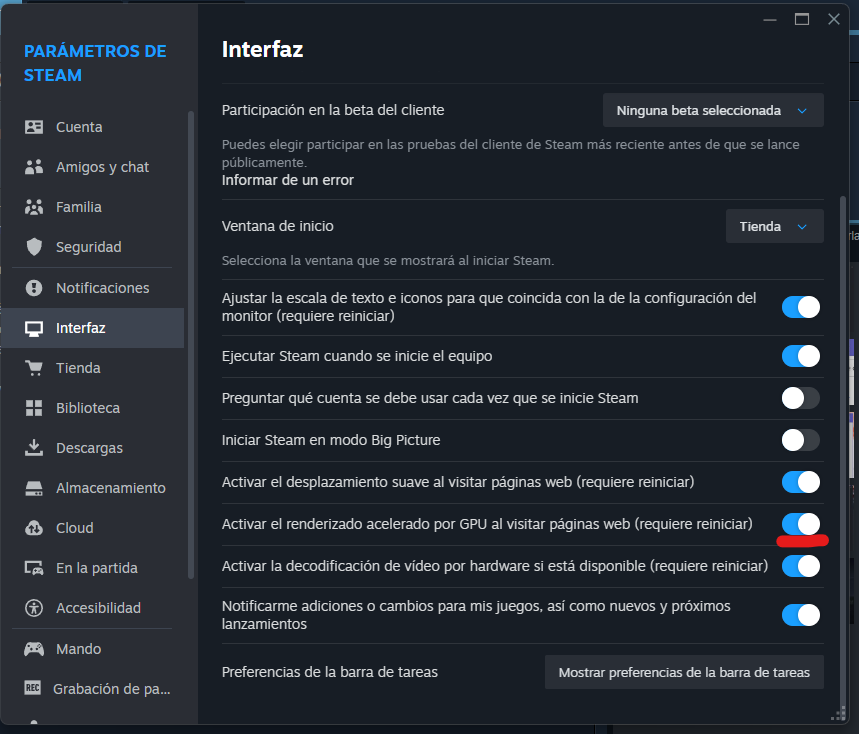Click the Seguridad shield icon
Image resolution: width=859 pixels, height=734 pixels.
click(x=34, y=247)
